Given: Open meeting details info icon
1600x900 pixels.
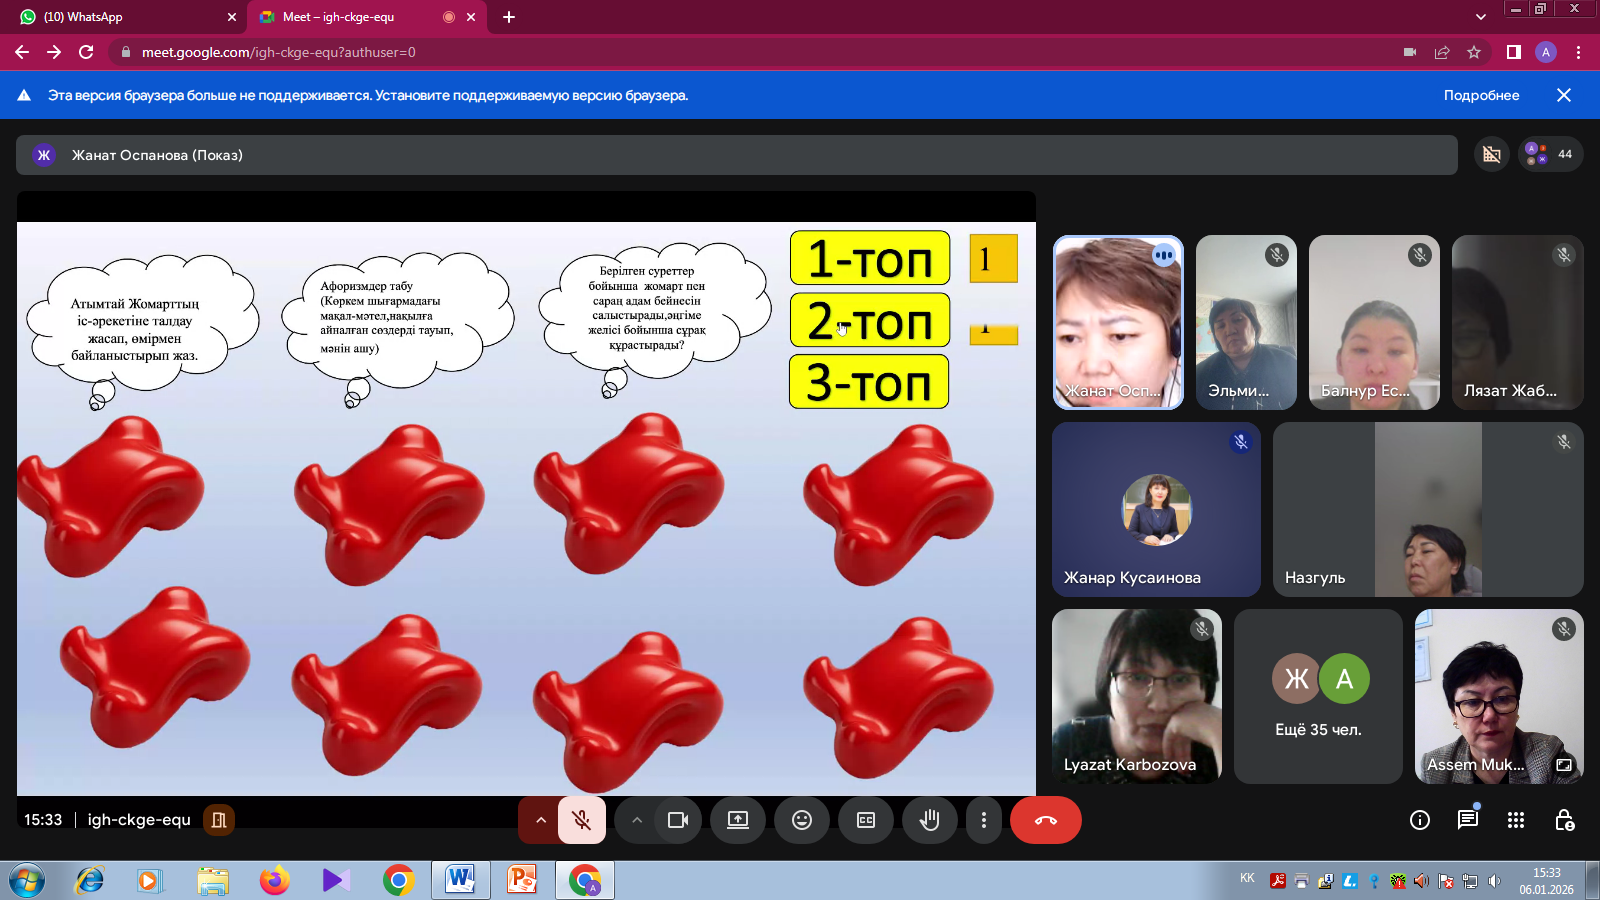Looking at the screenshot, I should point(1419,820).
